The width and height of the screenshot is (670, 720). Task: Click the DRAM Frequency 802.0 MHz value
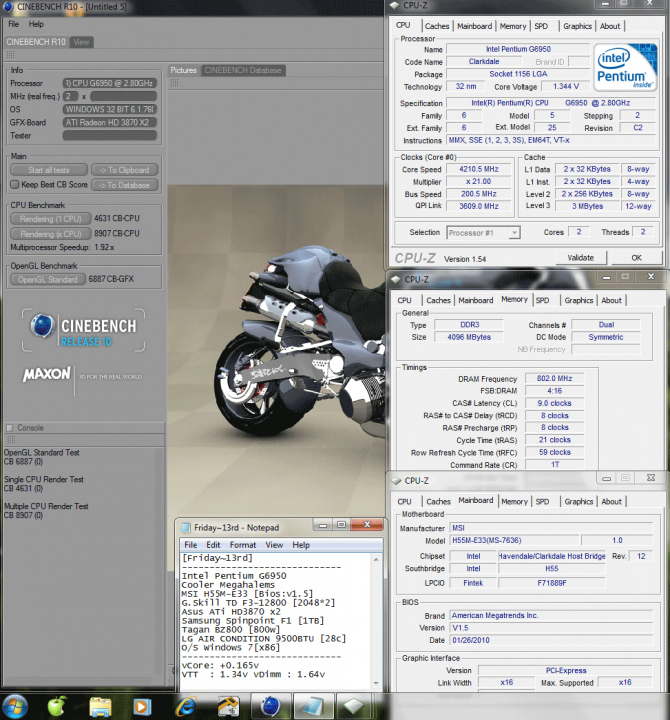pyautogui.click(x=555, y=378)
